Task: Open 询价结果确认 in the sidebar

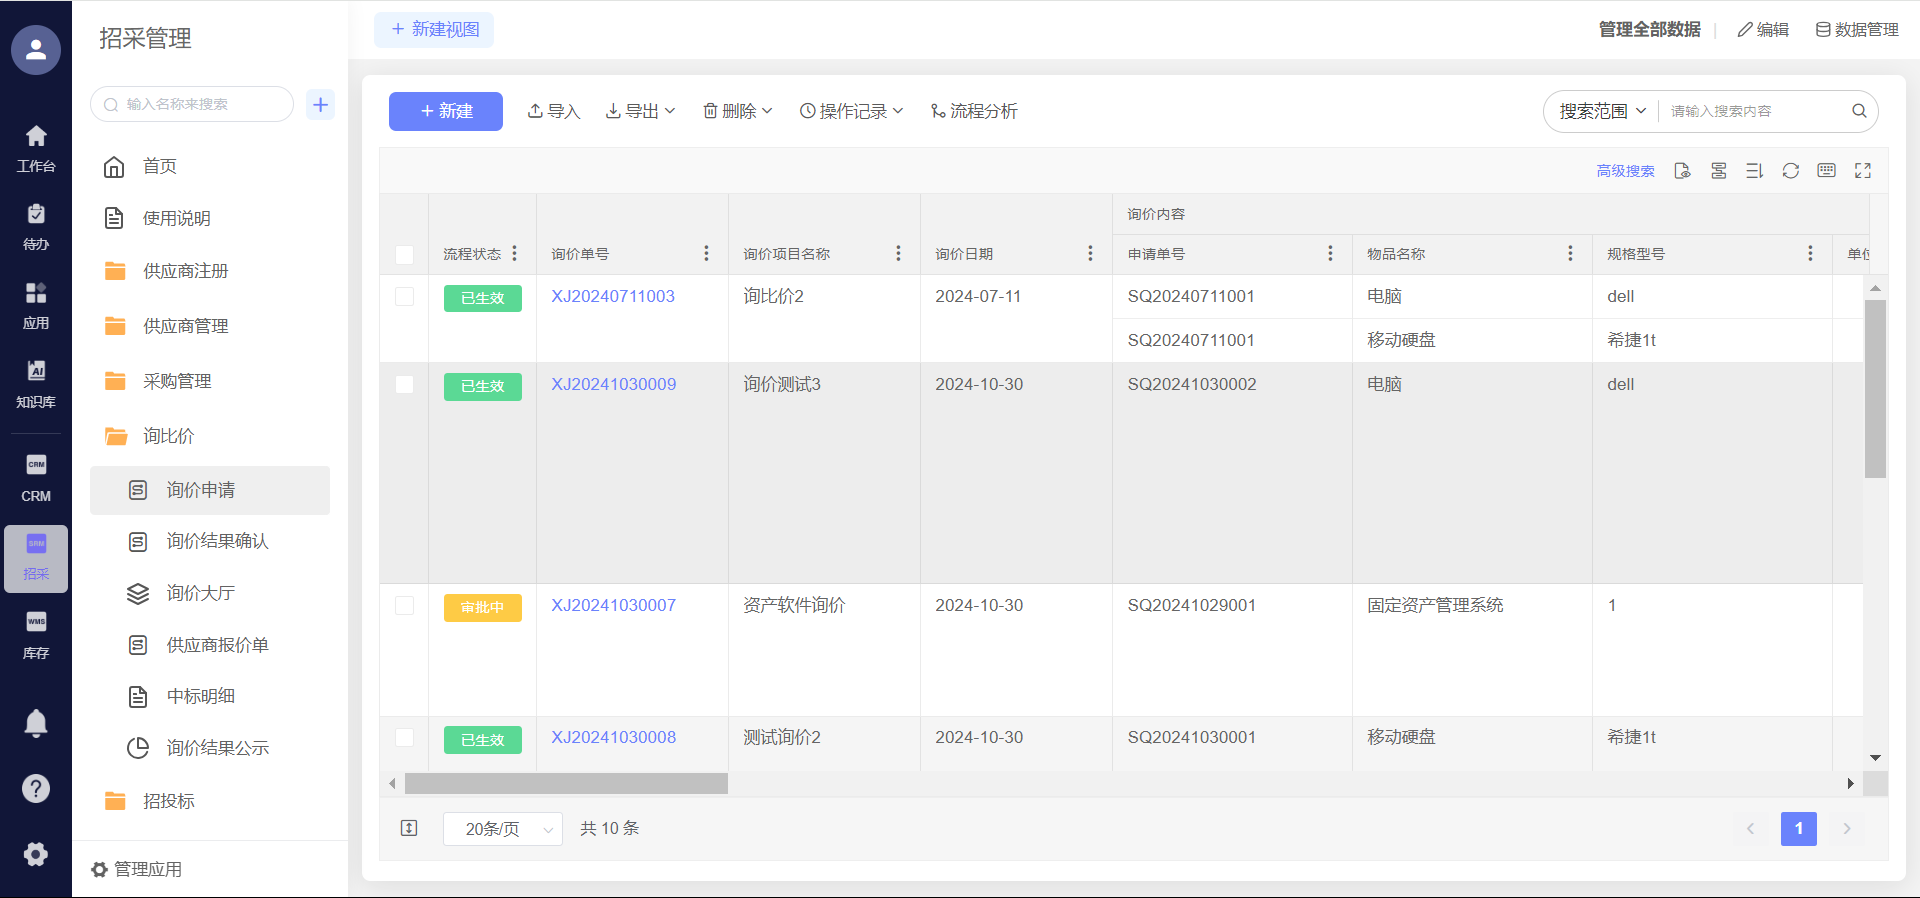Action: (217, 541)
